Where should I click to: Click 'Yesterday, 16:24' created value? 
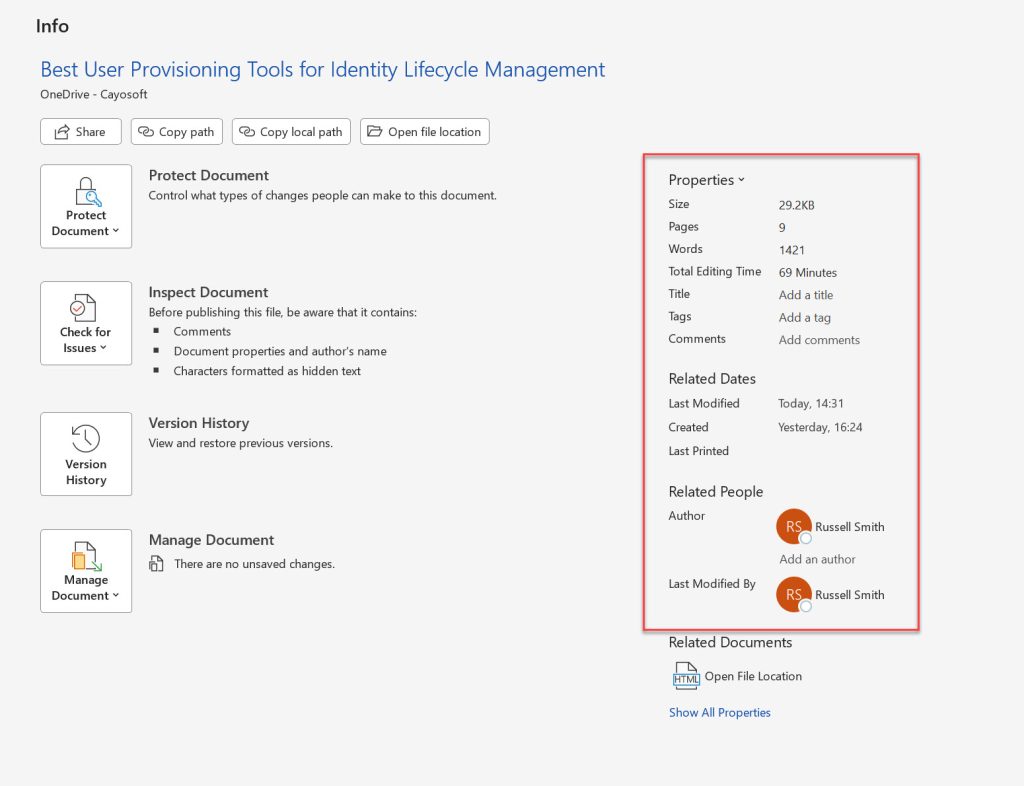(x=820, y=427)
